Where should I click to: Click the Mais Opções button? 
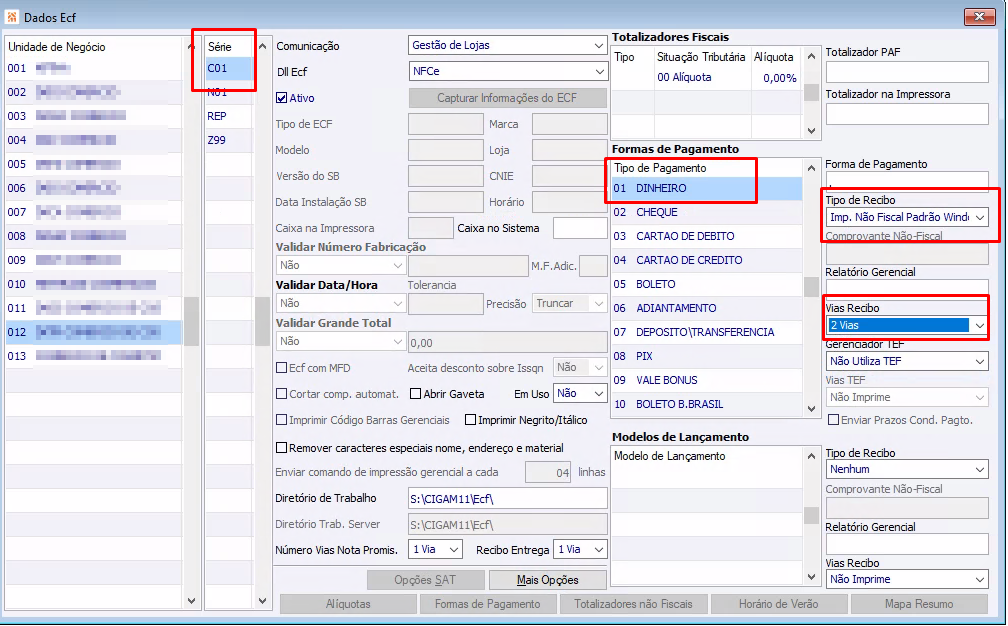click(548, 580)
